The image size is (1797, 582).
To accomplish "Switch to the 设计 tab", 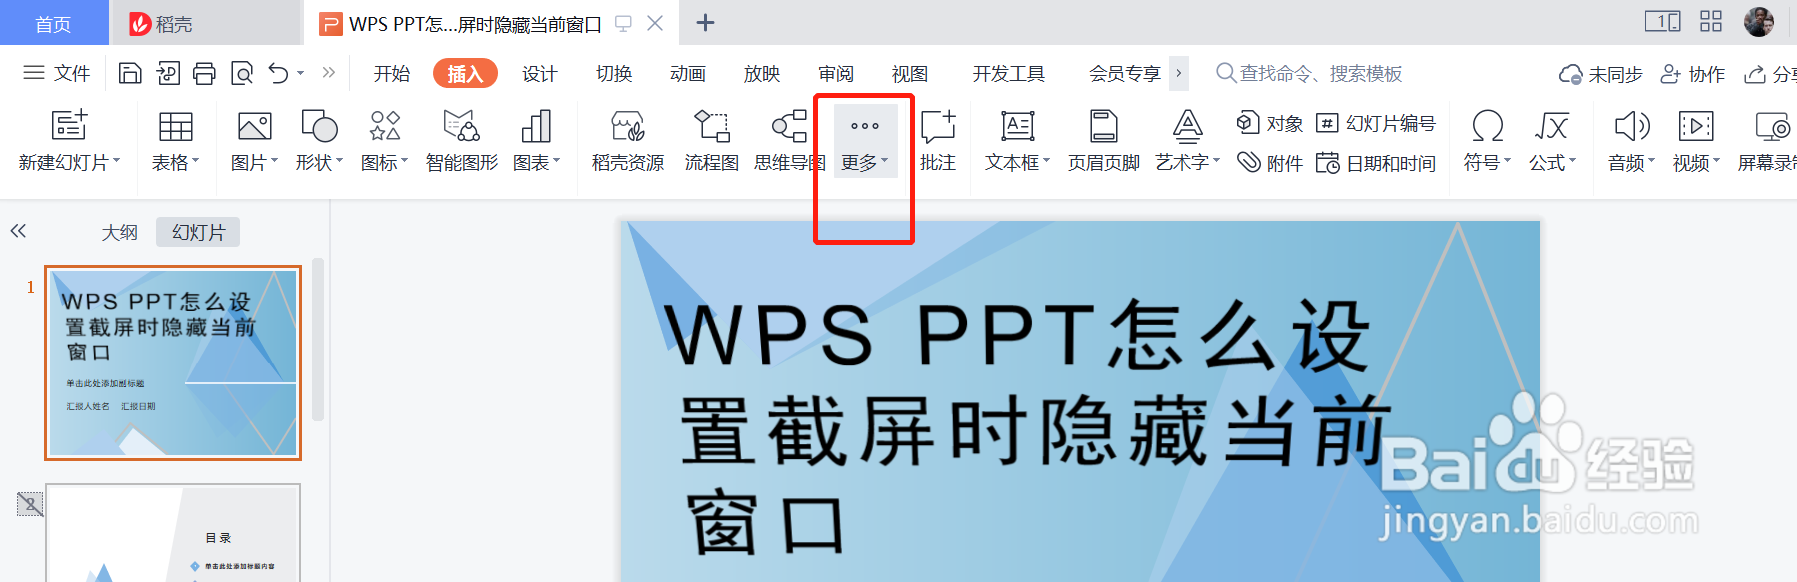I will (x=539, y=73).
